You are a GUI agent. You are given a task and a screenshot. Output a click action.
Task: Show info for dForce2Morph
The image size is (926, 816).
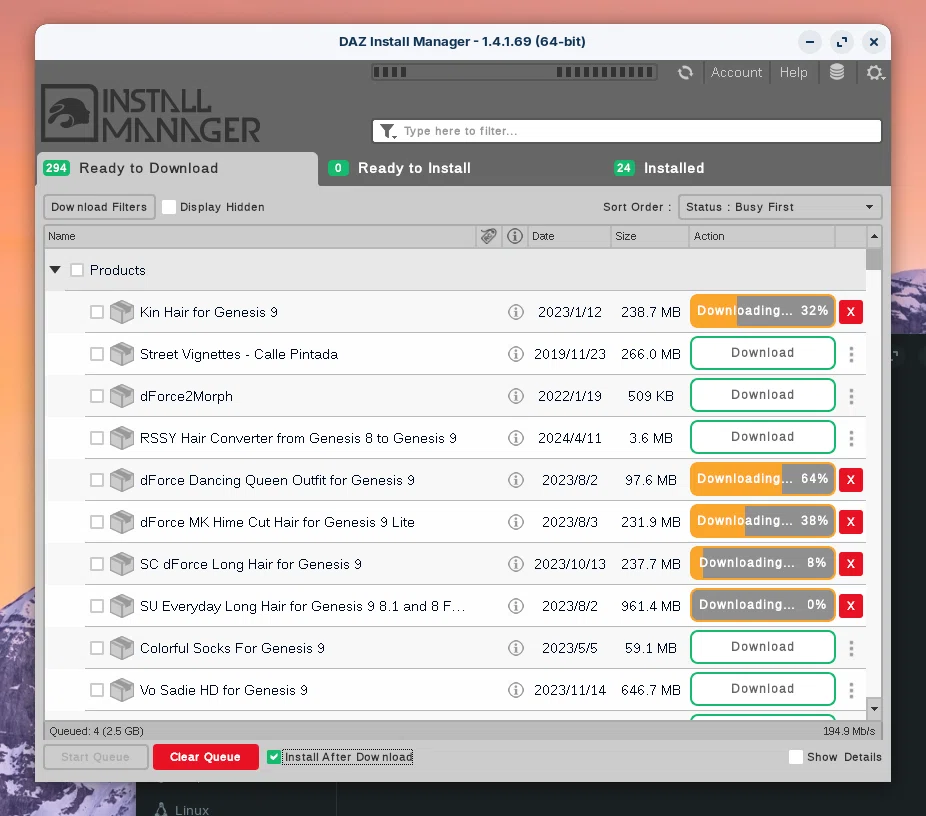pos(516,396)
